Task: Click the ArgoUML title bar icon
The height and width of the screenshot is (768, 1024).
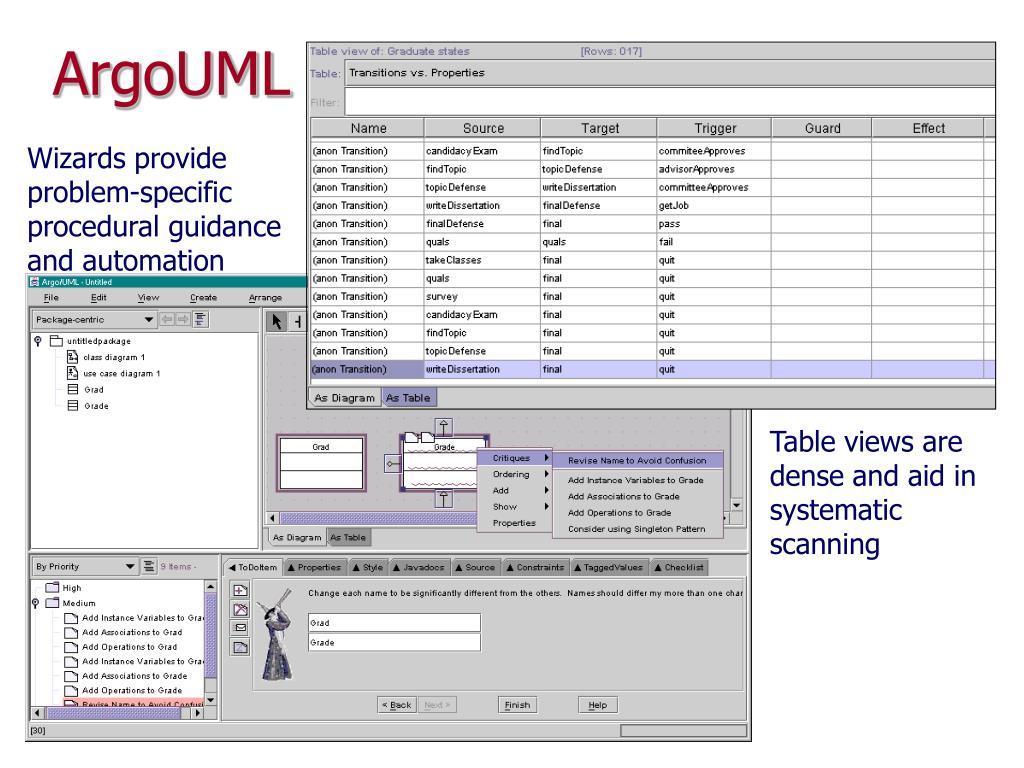Action: click(34, 282)
